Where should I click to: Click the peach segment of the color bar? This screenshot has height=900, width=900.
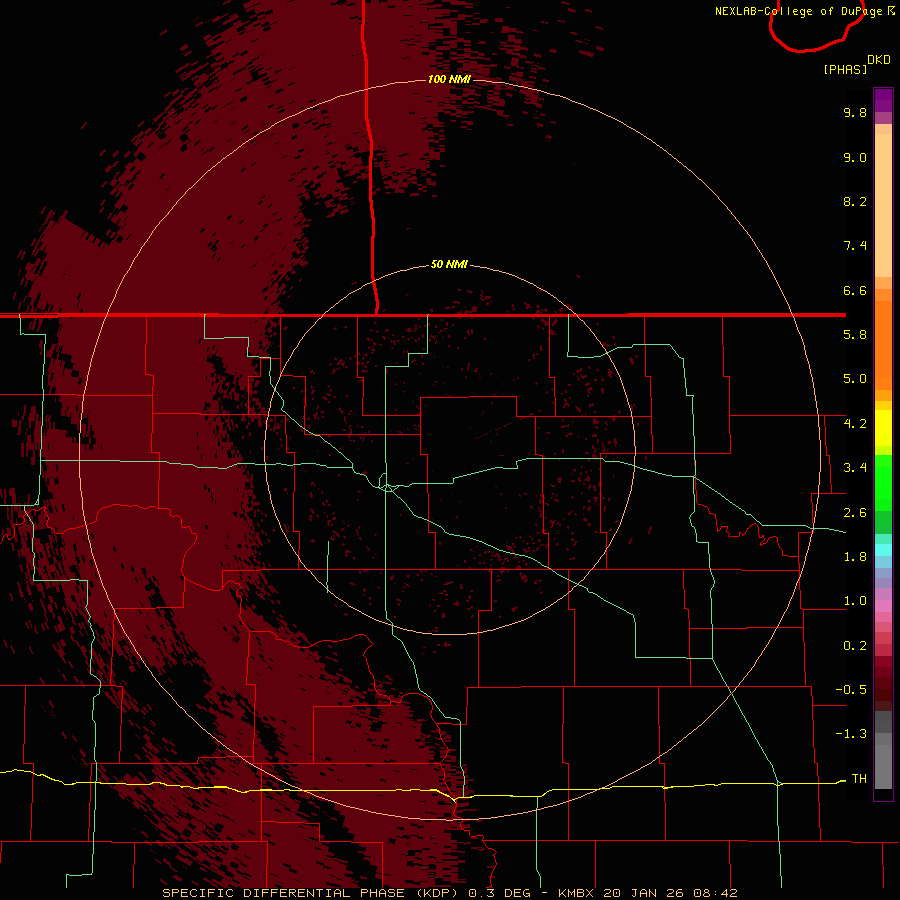883,205
